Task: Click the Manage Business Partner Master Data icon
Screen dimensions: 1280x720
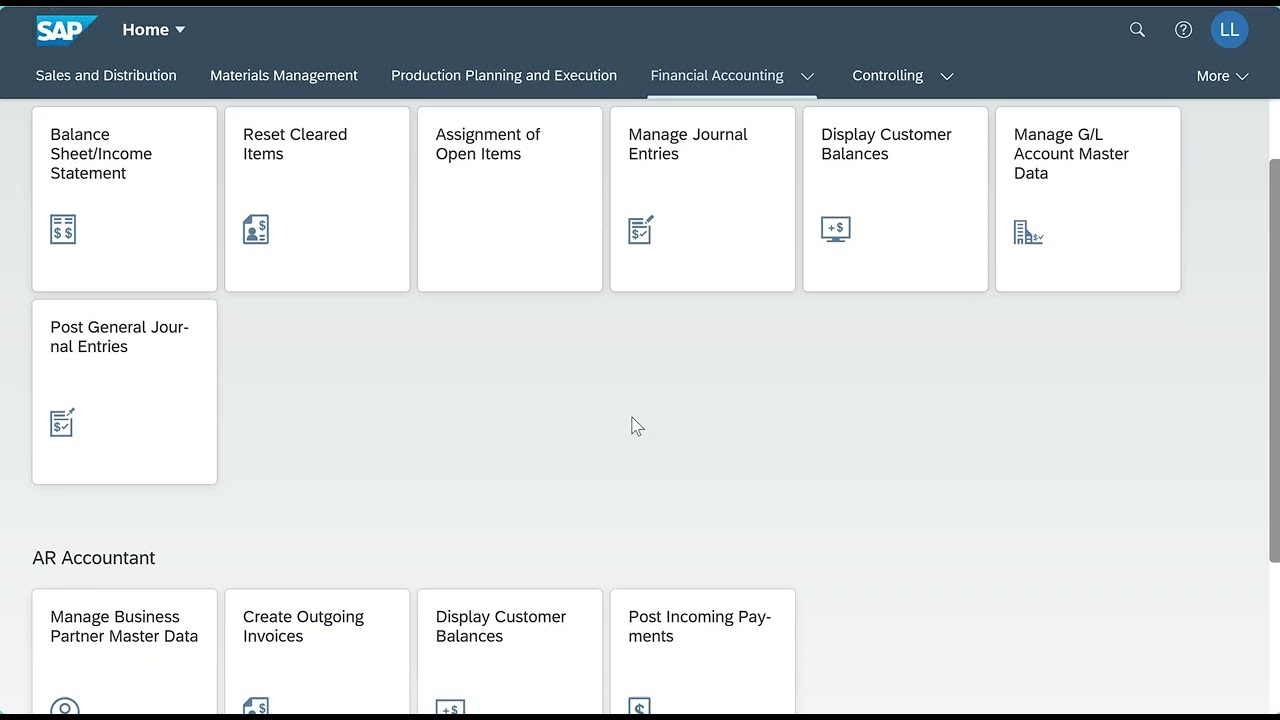Action: [x=65, y=707]
